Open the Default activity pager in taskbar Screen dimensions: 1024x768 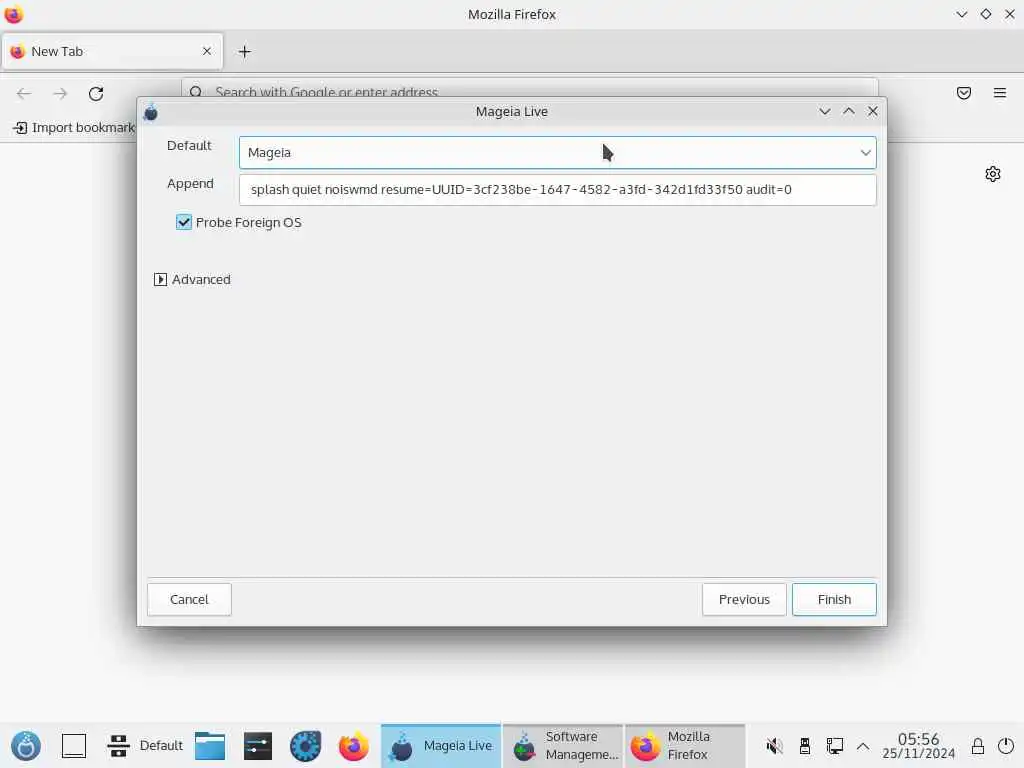point(145,746)
